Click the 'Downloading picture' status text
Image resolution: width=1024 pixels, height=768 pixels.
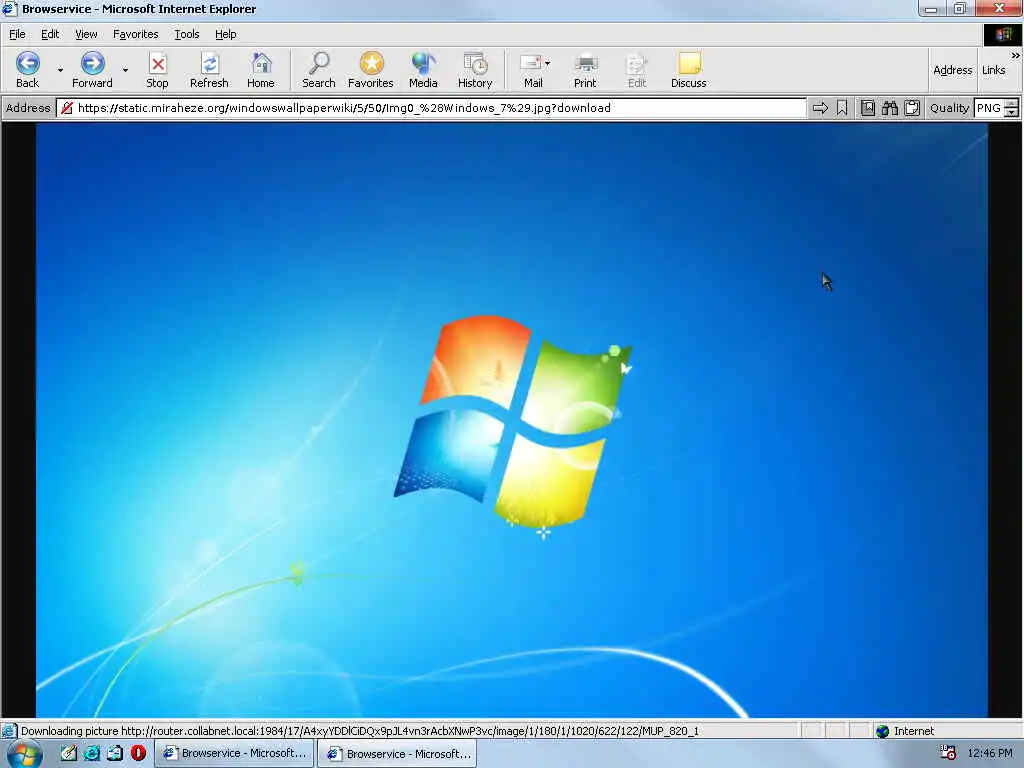(360, 731)
